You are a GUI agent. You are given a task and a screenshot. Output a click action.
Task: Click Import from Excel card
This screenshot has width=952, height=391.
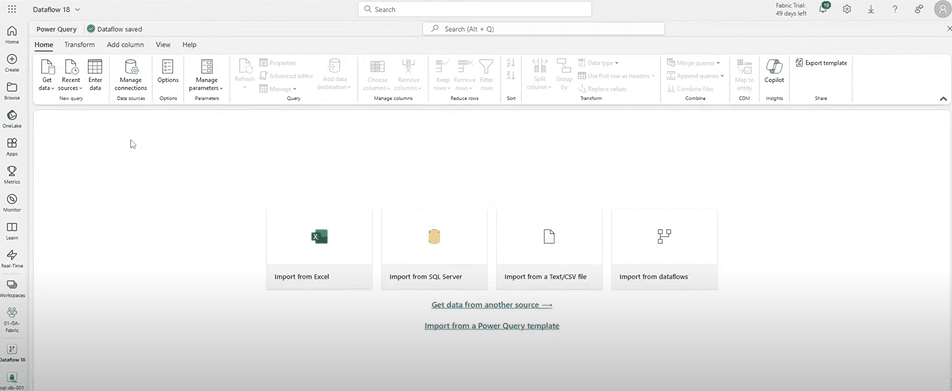pos(319,249)
